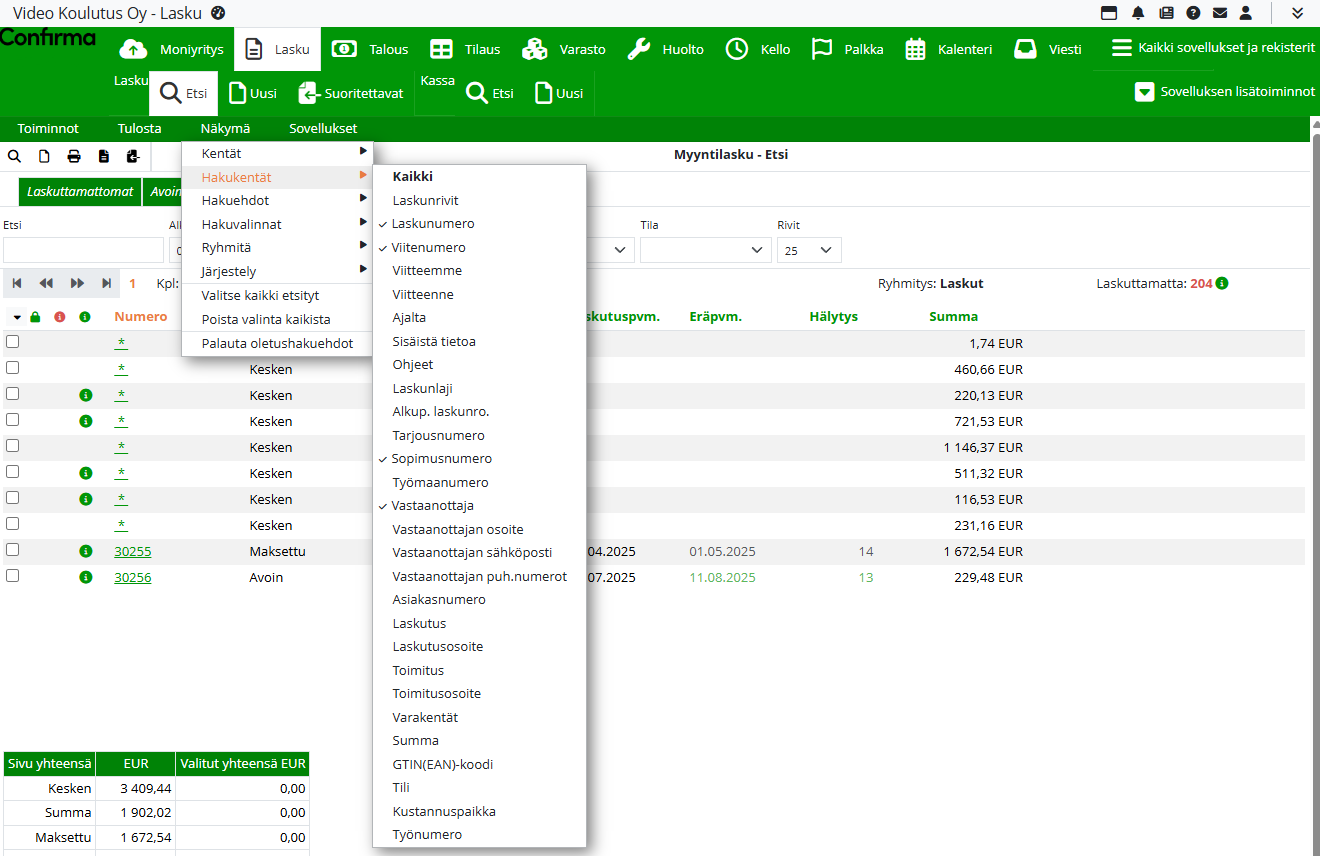Open the Tulosta menu

coord(139,129)
